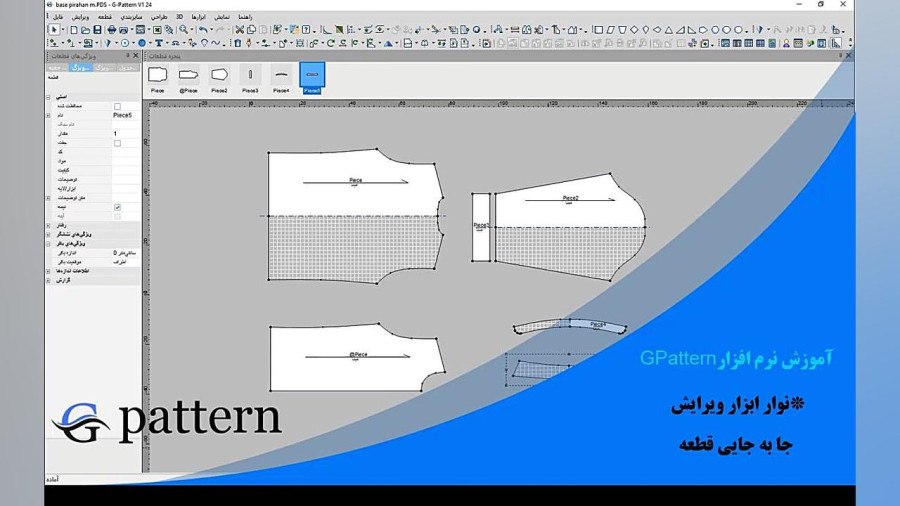900x506 pixels.
Task: Open the طراحی menu
Action: (159, 17)
